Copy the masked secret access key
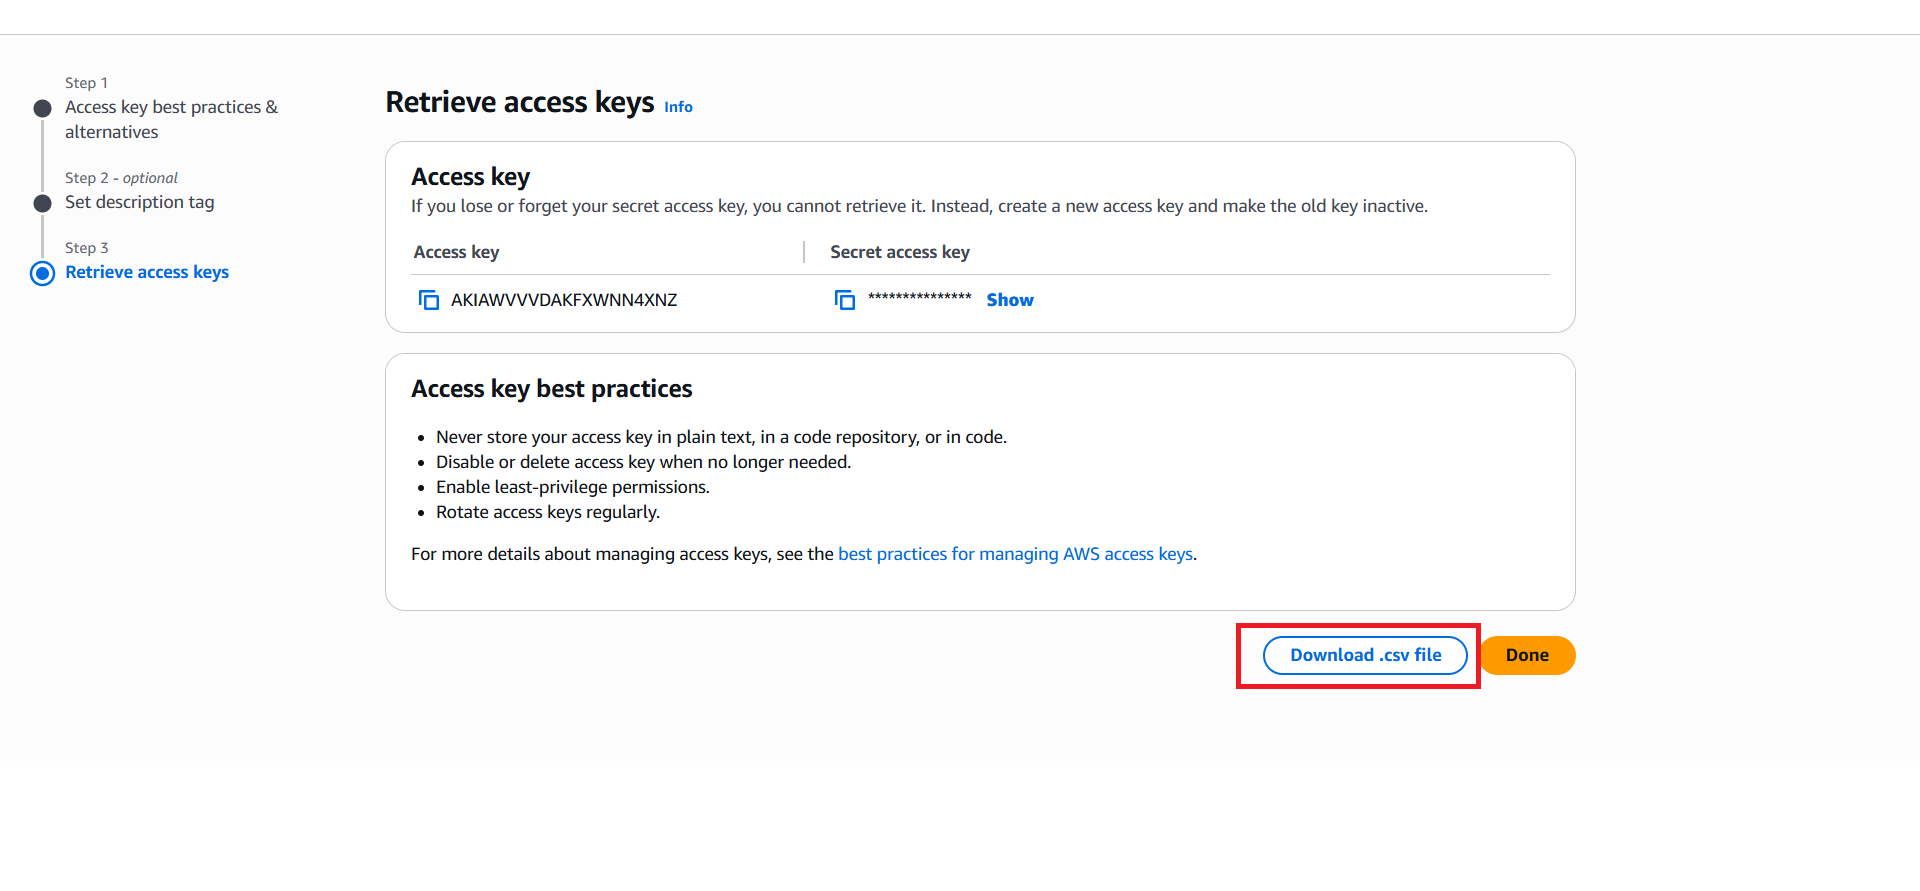This screenshot has width=1920, height=891. 845,300
